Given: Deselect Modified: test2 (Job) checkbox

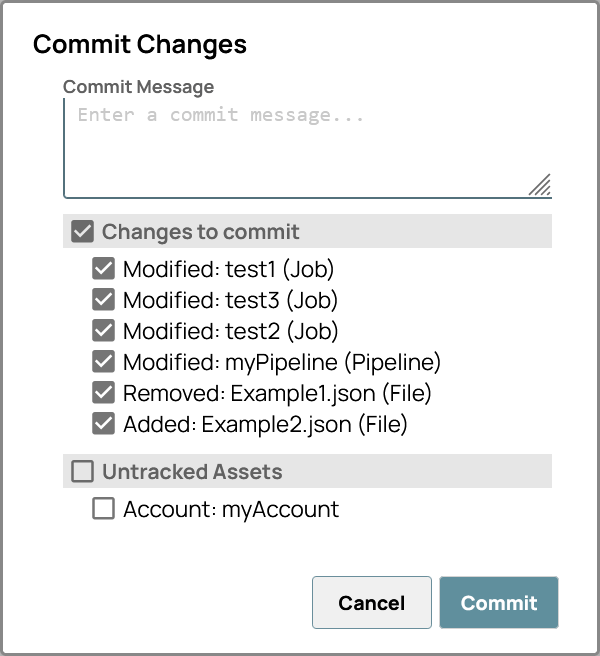Looking at the screenshot, I should click(103, 331).
